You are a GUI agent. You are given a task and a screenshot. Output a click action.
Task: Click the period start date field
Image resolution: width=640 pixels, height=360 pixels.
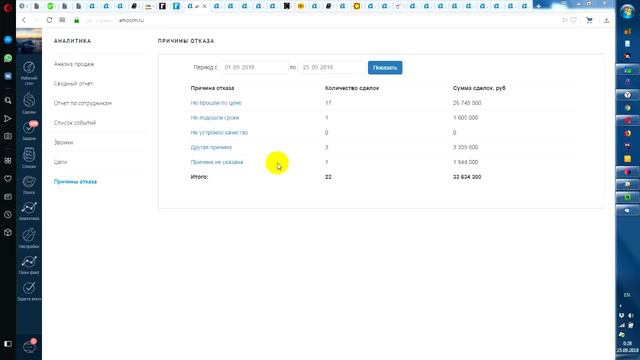coord(254,67)
